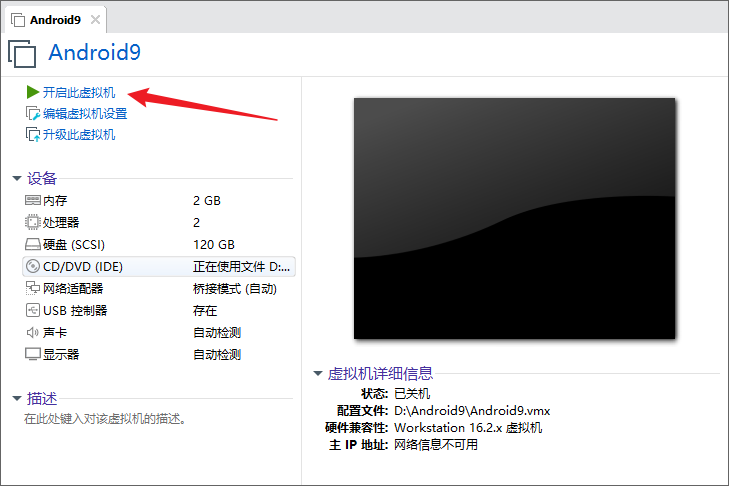The height and width of the screenshot is (486, 729).
Task: Select the CD/DVD (IDE) row label
Action: point(83,266)
